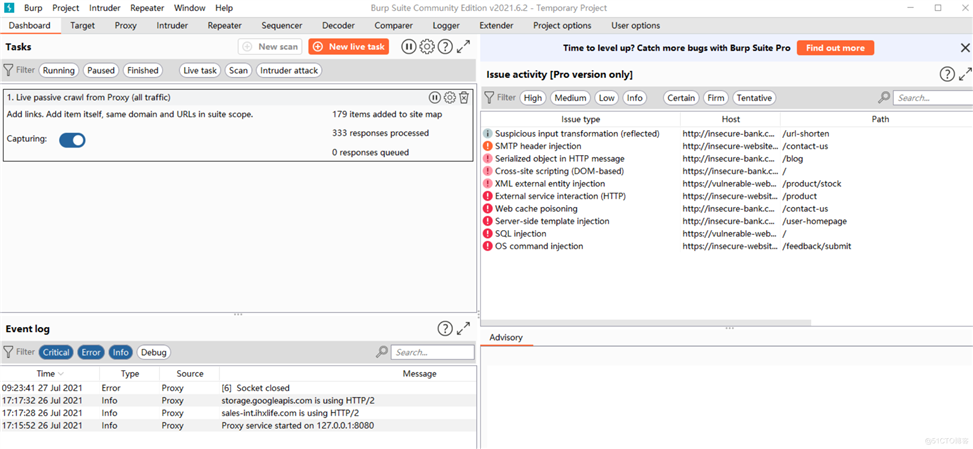Switch to the Repeater tab
973x449 pixels.
coord(225,25)
